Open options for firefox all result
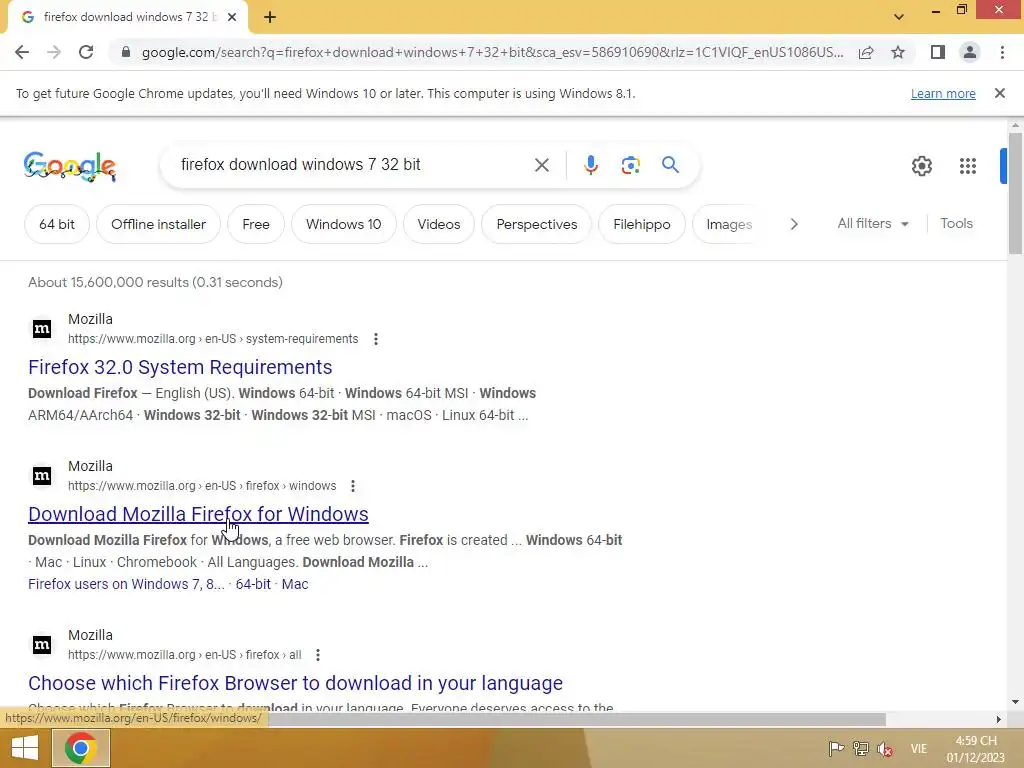The height and width of the screenshot is (768, 1024). click(x=317, y=655)
